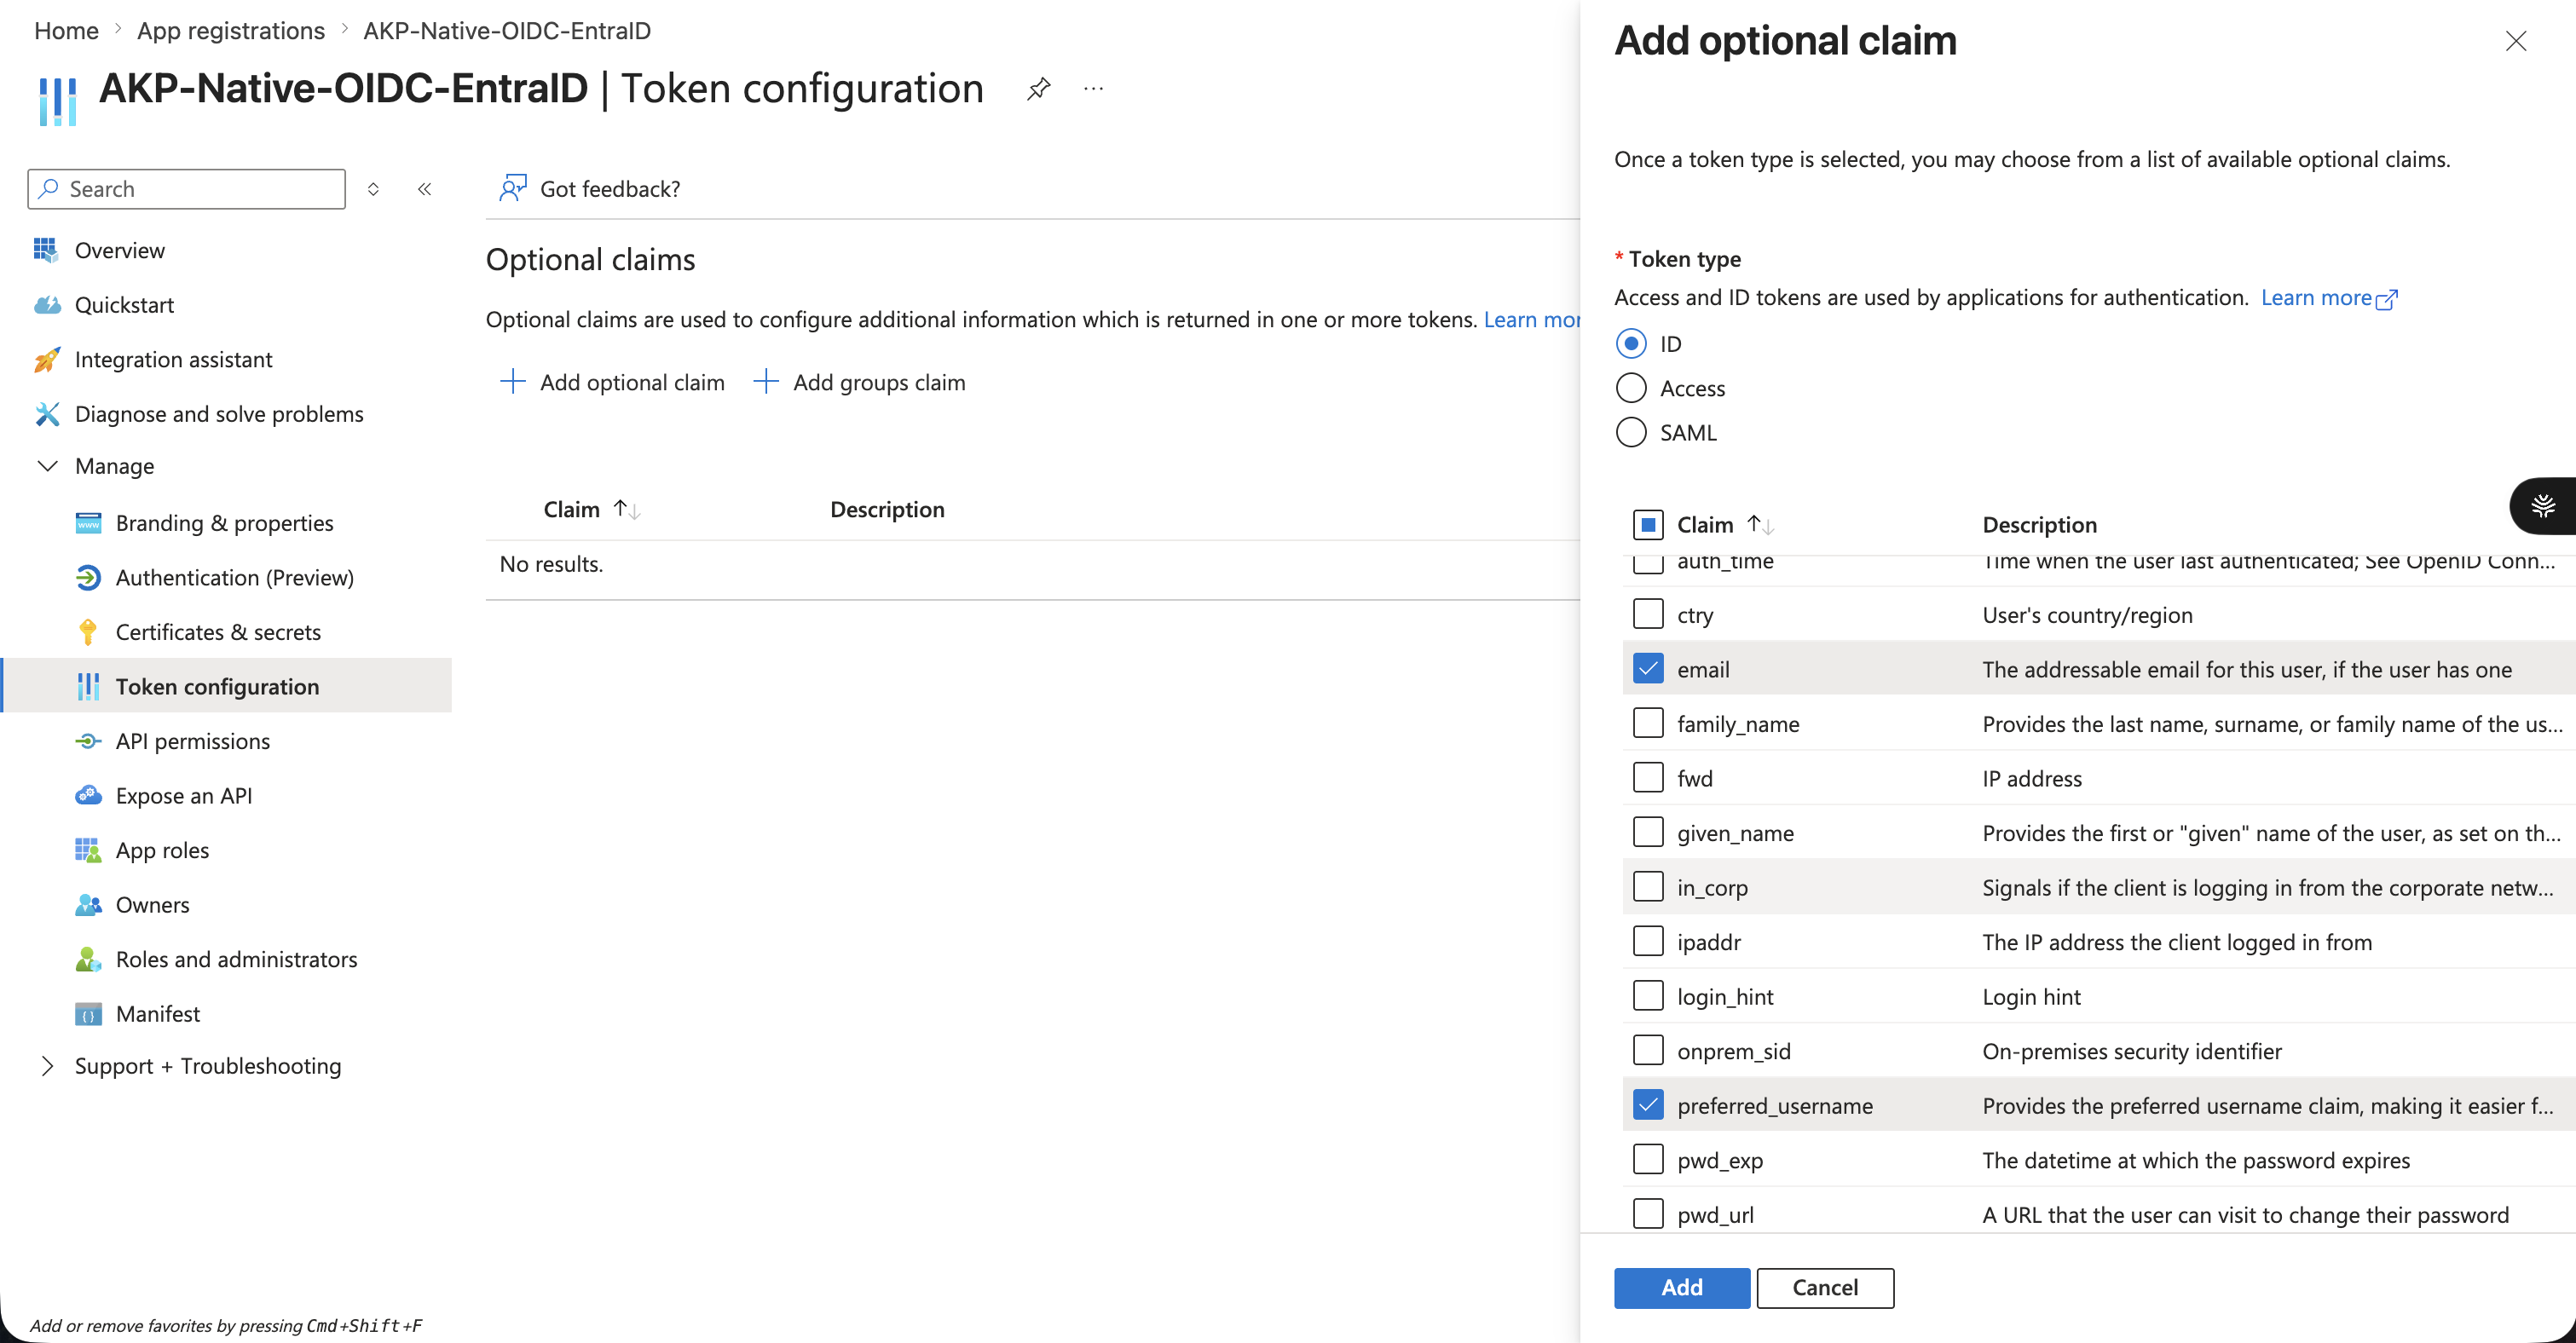
Task: Pin the Token configuration page
Action: point(1038,89)
